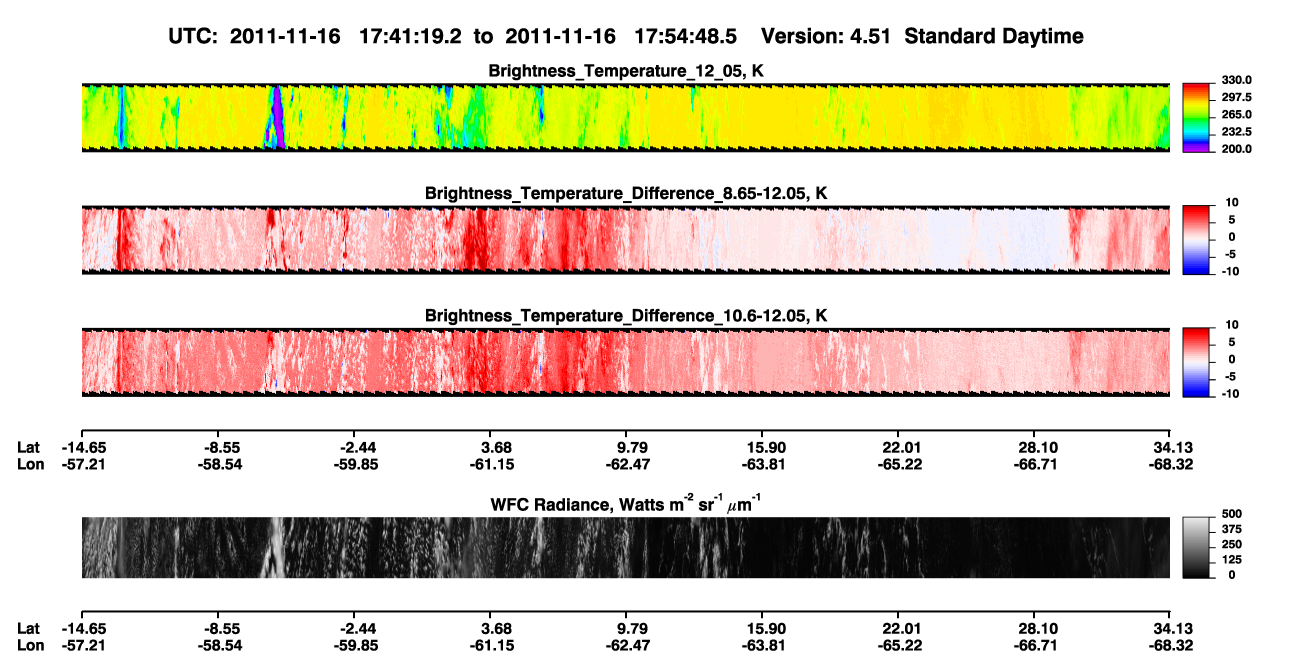Click the 10.6-12.05 temperature difference image strip

click(625, 361)
